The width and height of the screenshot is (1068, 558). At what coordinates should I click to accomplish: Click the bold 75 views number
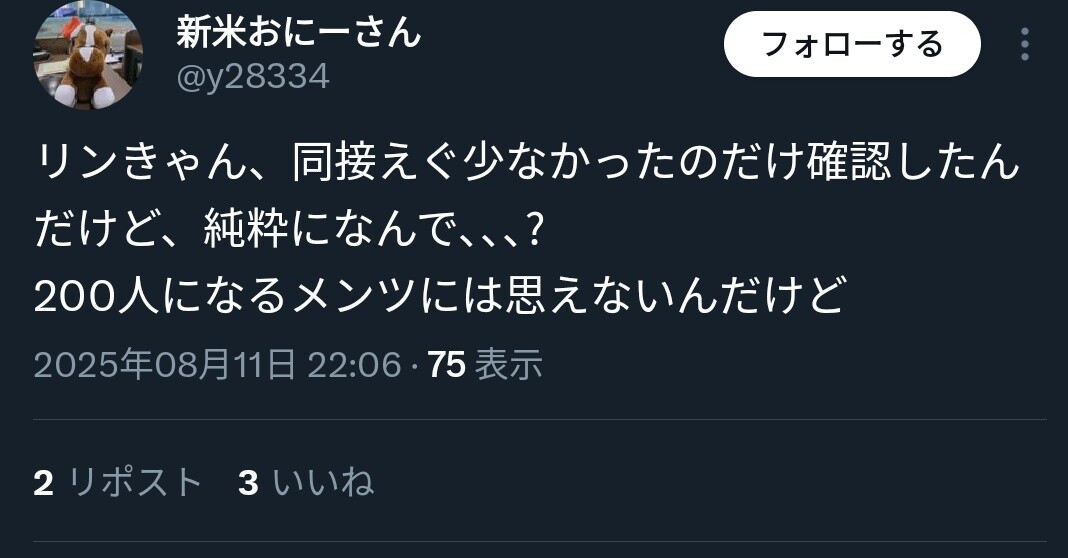click(x=447, y=365)
